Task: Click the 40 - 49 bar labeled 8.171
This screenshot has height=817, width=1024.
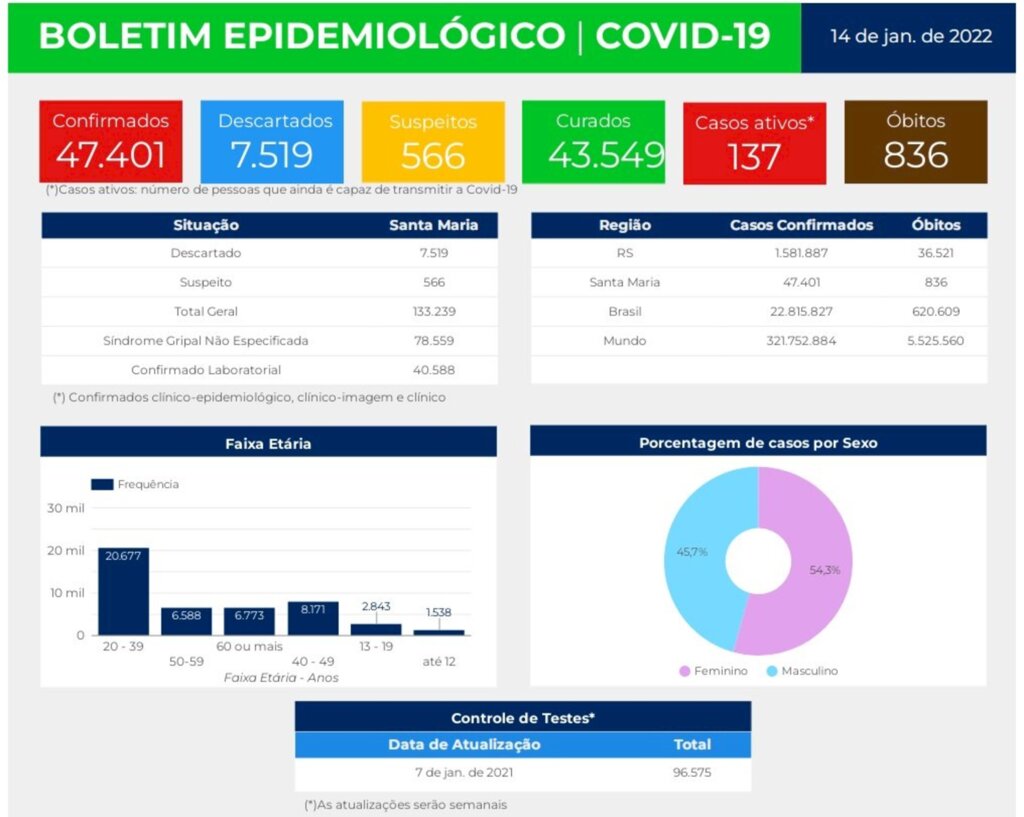Action: [x=313, y=618]
